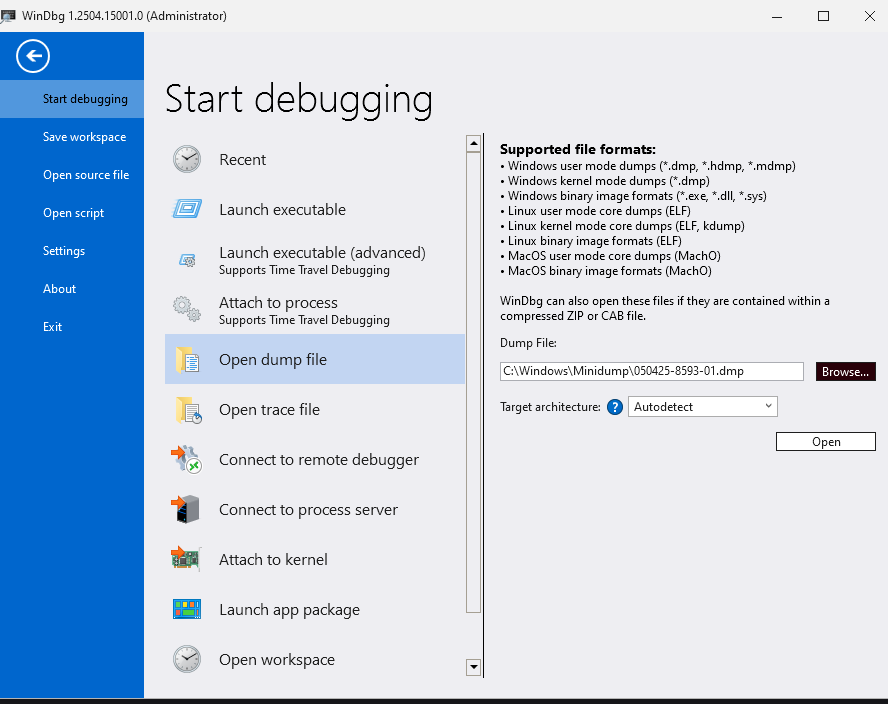Close the WinDbg window
Screen dimensions: 888x704
click(870, 16)
